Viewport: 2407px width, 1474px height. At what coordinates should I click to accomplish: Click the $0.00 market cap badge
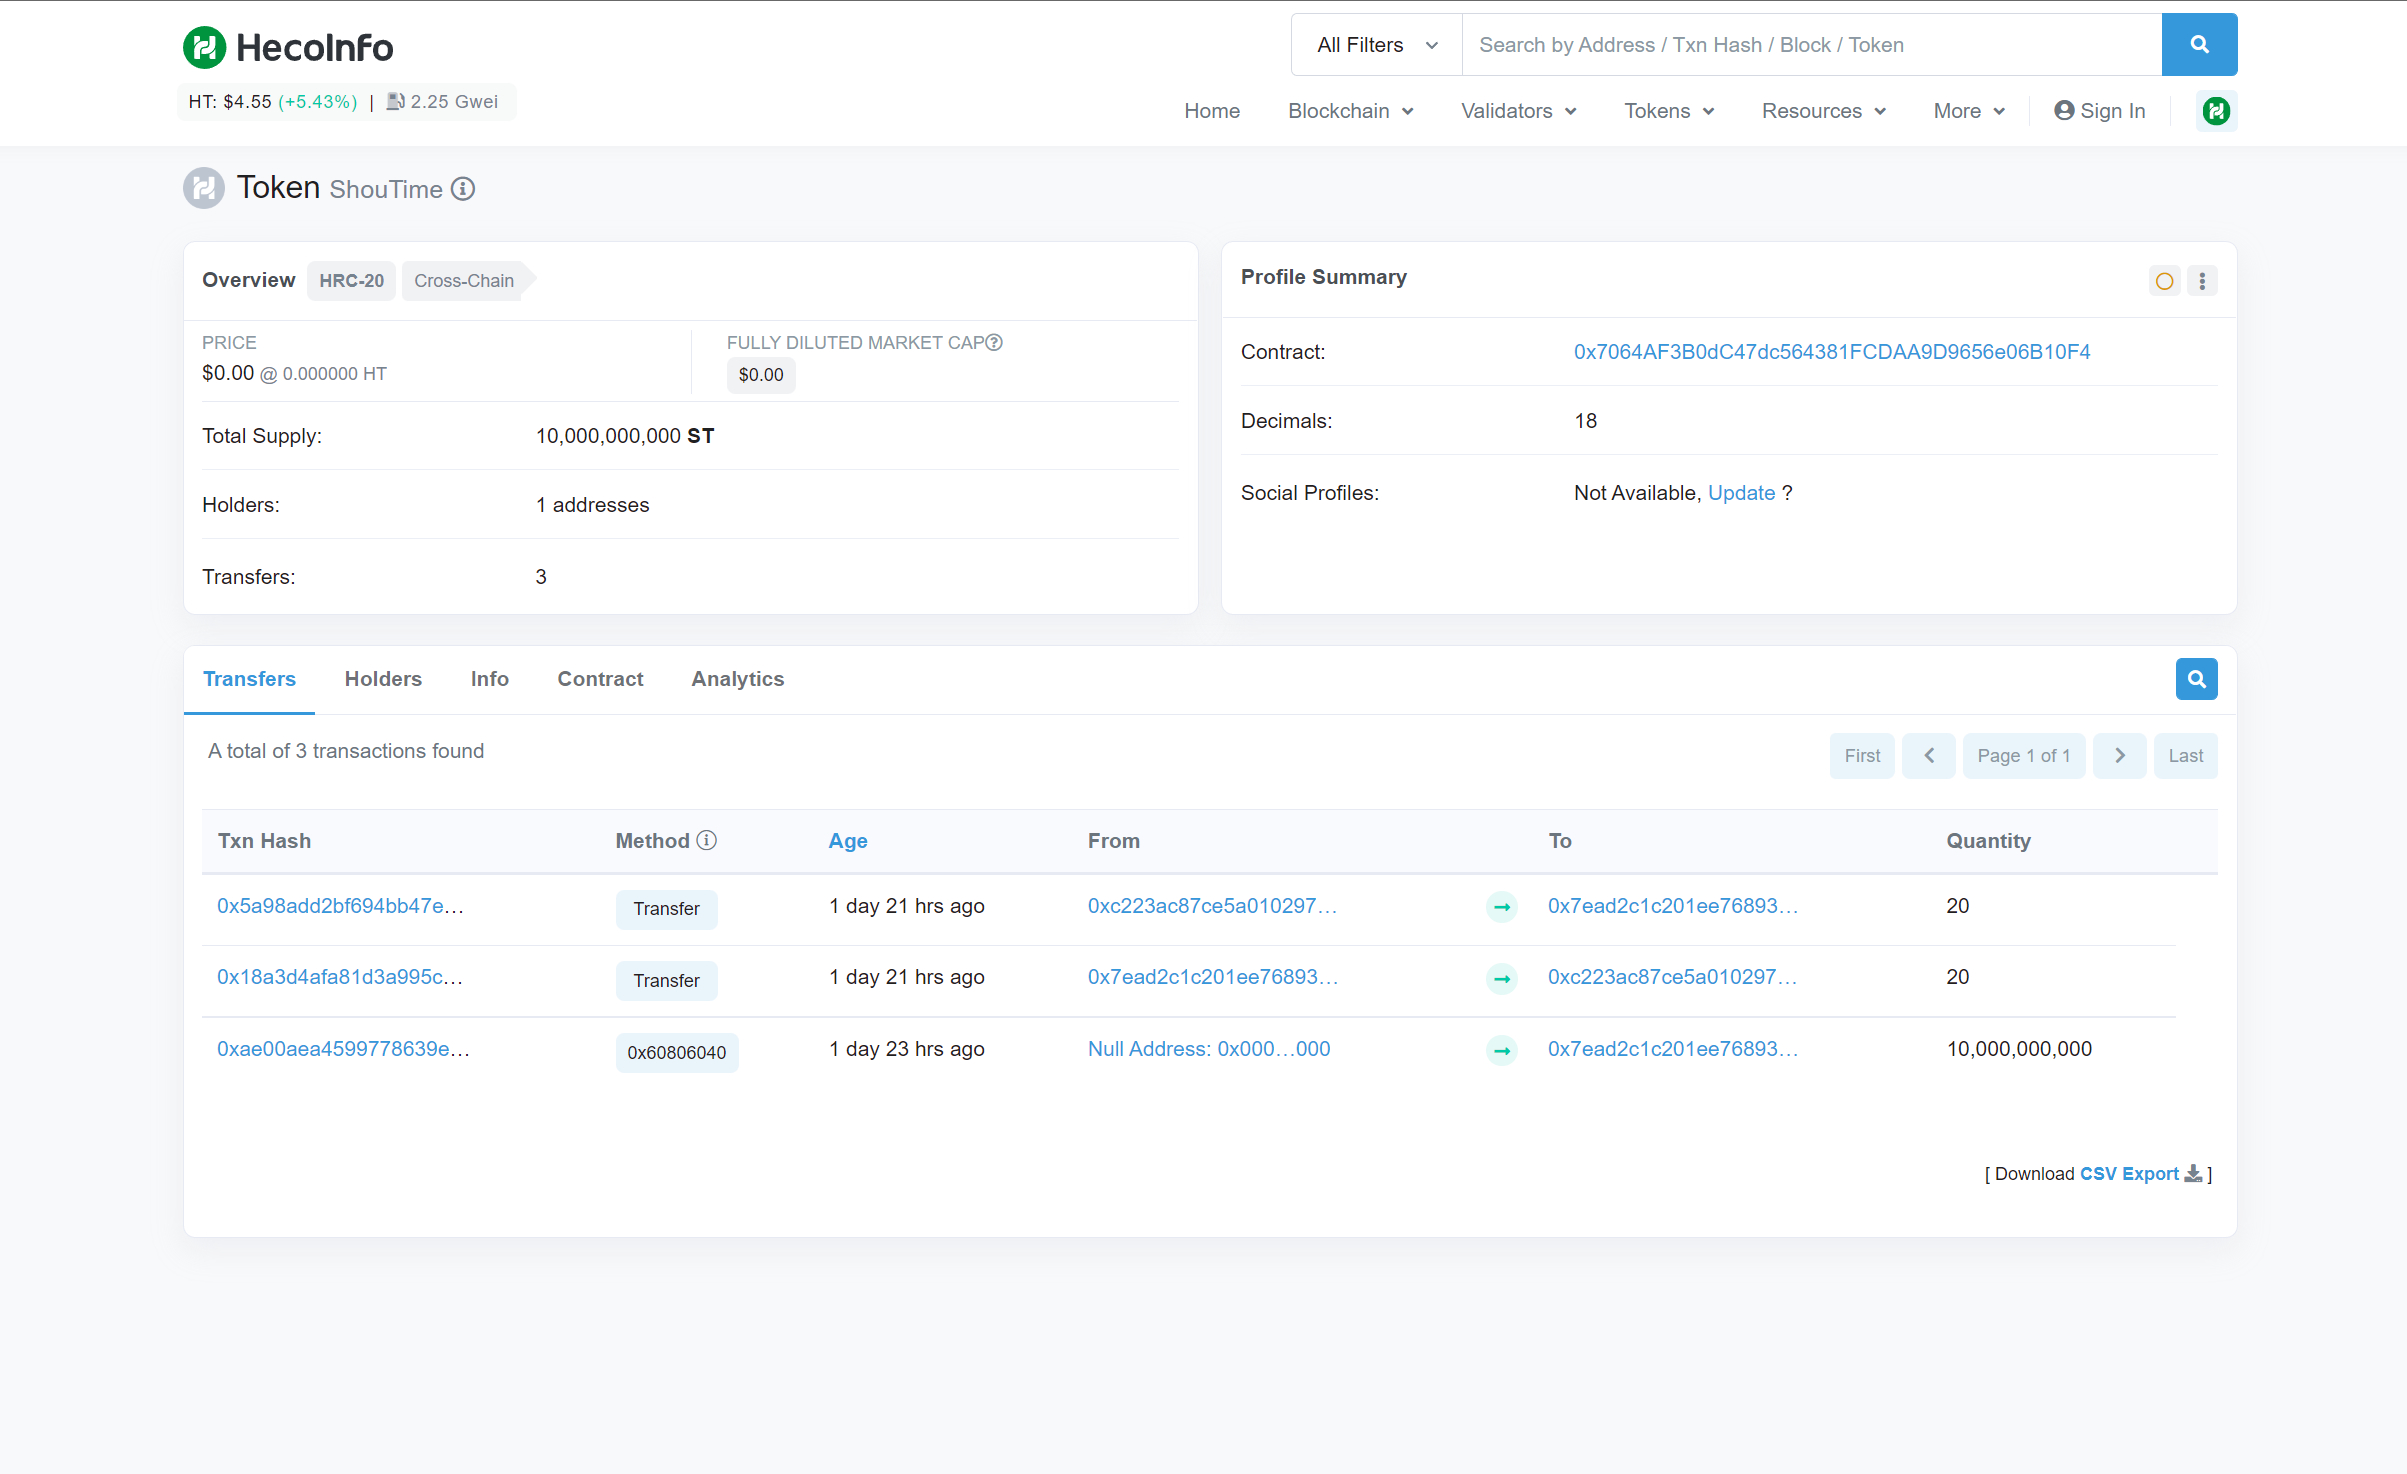pyautogui.click(x=761, y=375)
